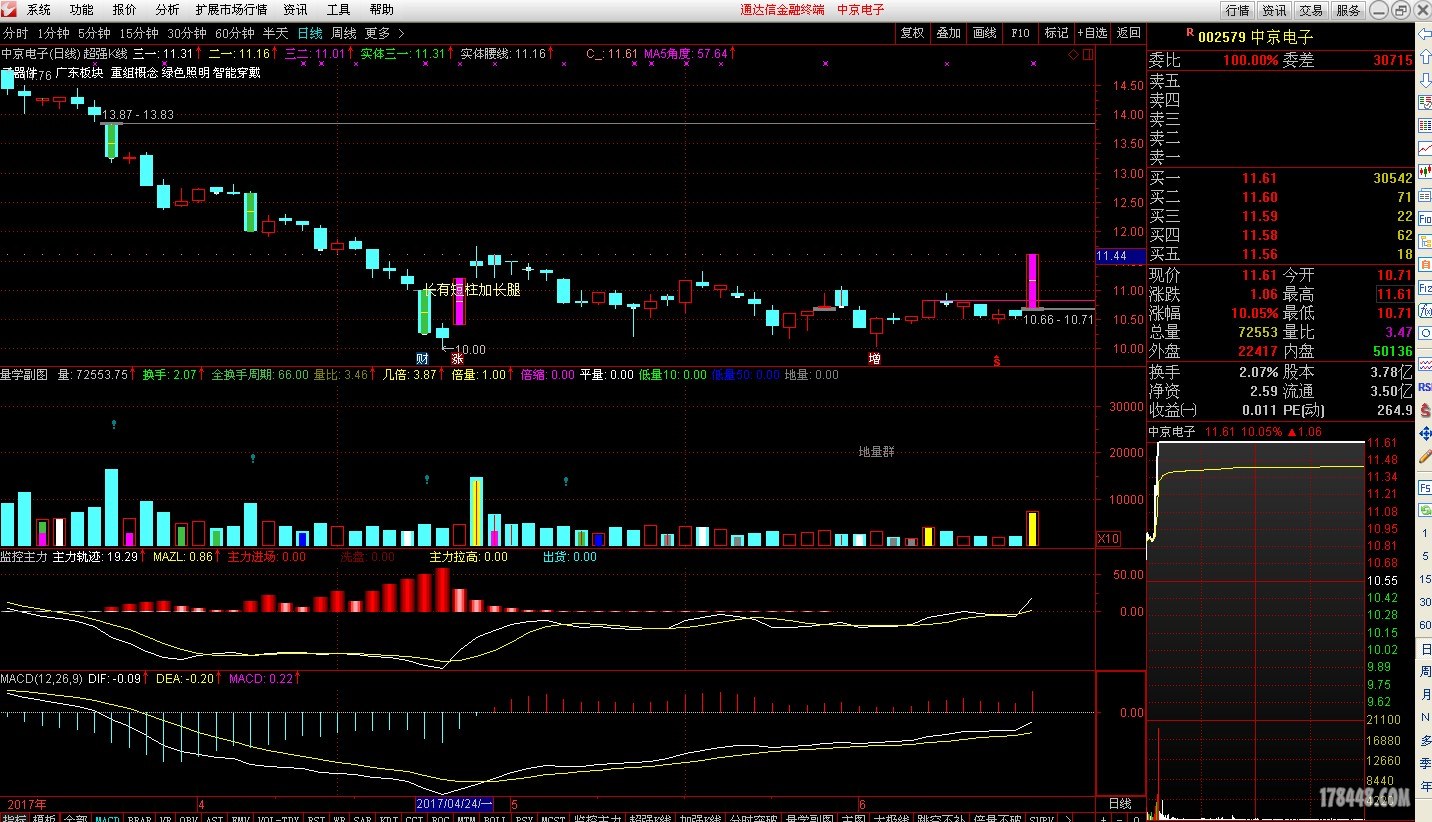Click the up arrow sidebar icon

[x=1424, y=57]
